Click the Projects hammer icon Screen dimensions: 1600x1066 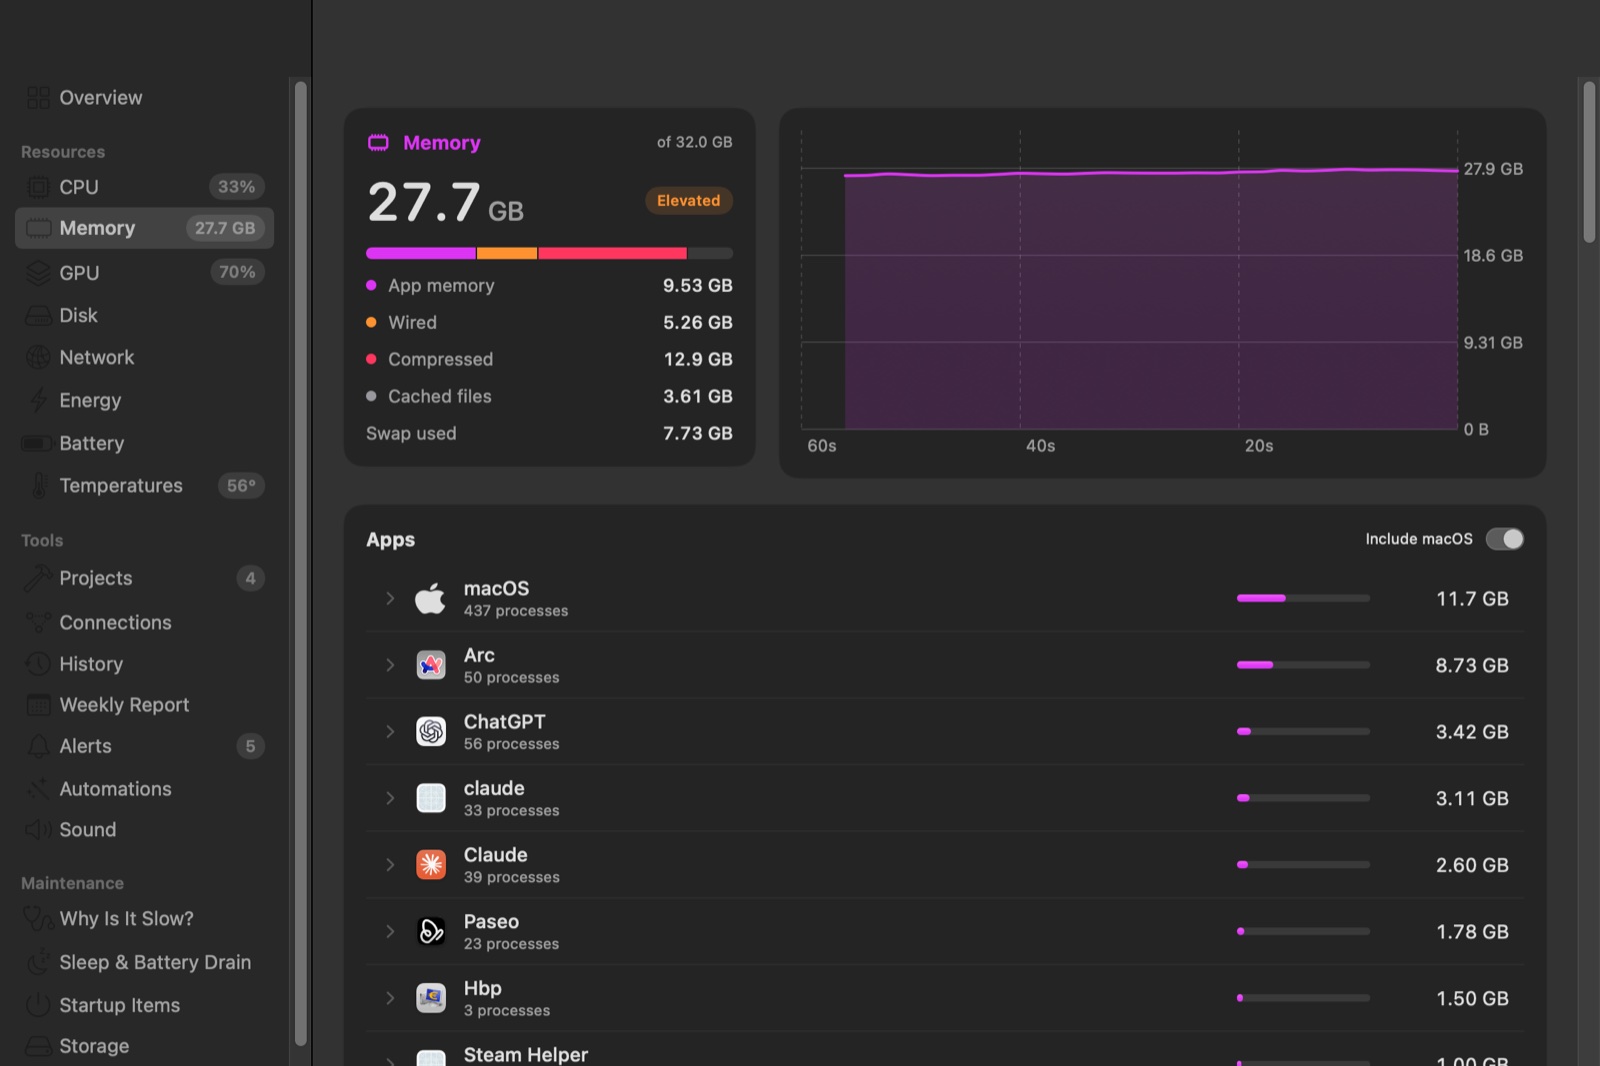tap(38, 578)
